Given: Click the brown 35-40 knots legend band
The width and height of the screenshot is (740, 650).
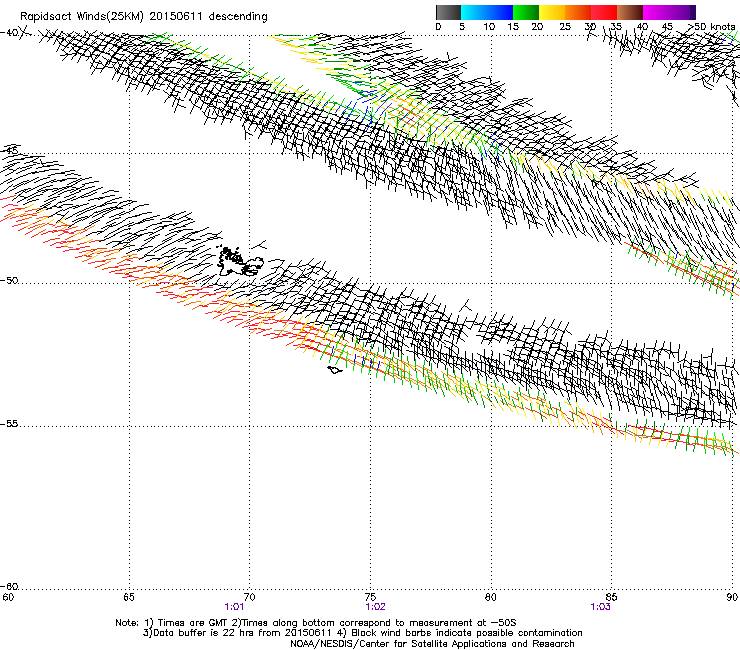Looking at the screenshot, I should [x=630, y=12].
